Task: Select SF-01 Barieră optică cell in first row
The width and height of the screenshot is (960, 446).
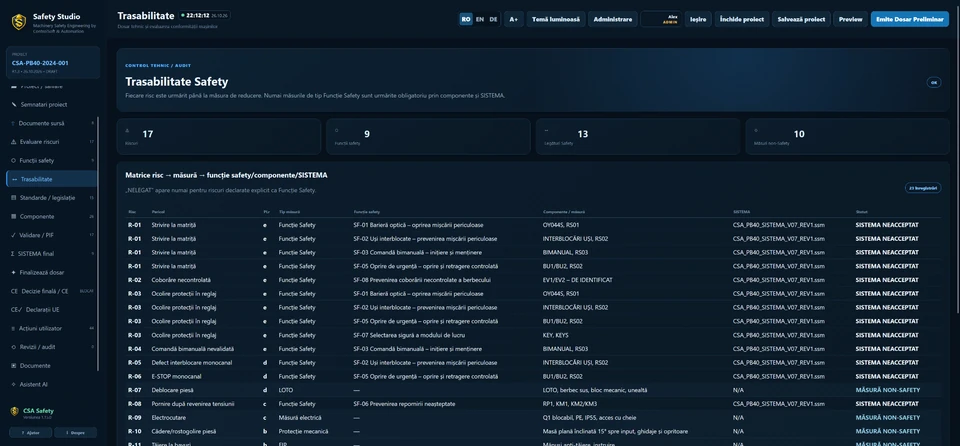Action: [418, 225]
